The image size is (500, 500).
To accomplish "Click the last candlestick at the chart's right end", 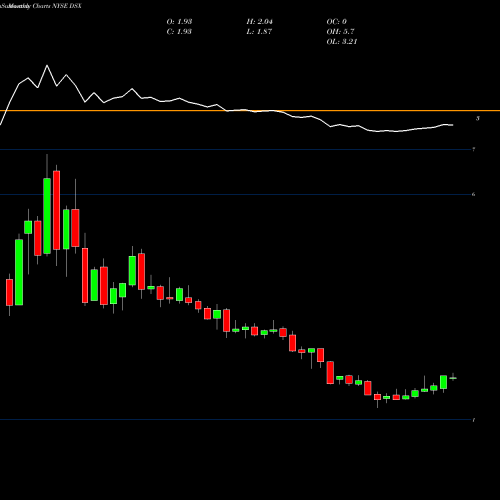I will pos(453,378).
